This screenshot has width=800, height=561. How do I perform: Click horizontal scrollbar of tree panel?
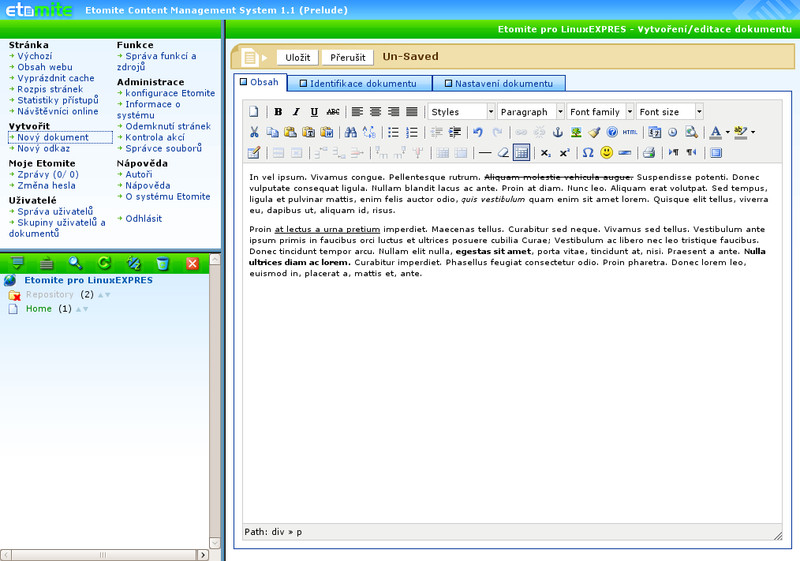pos(104,555)
